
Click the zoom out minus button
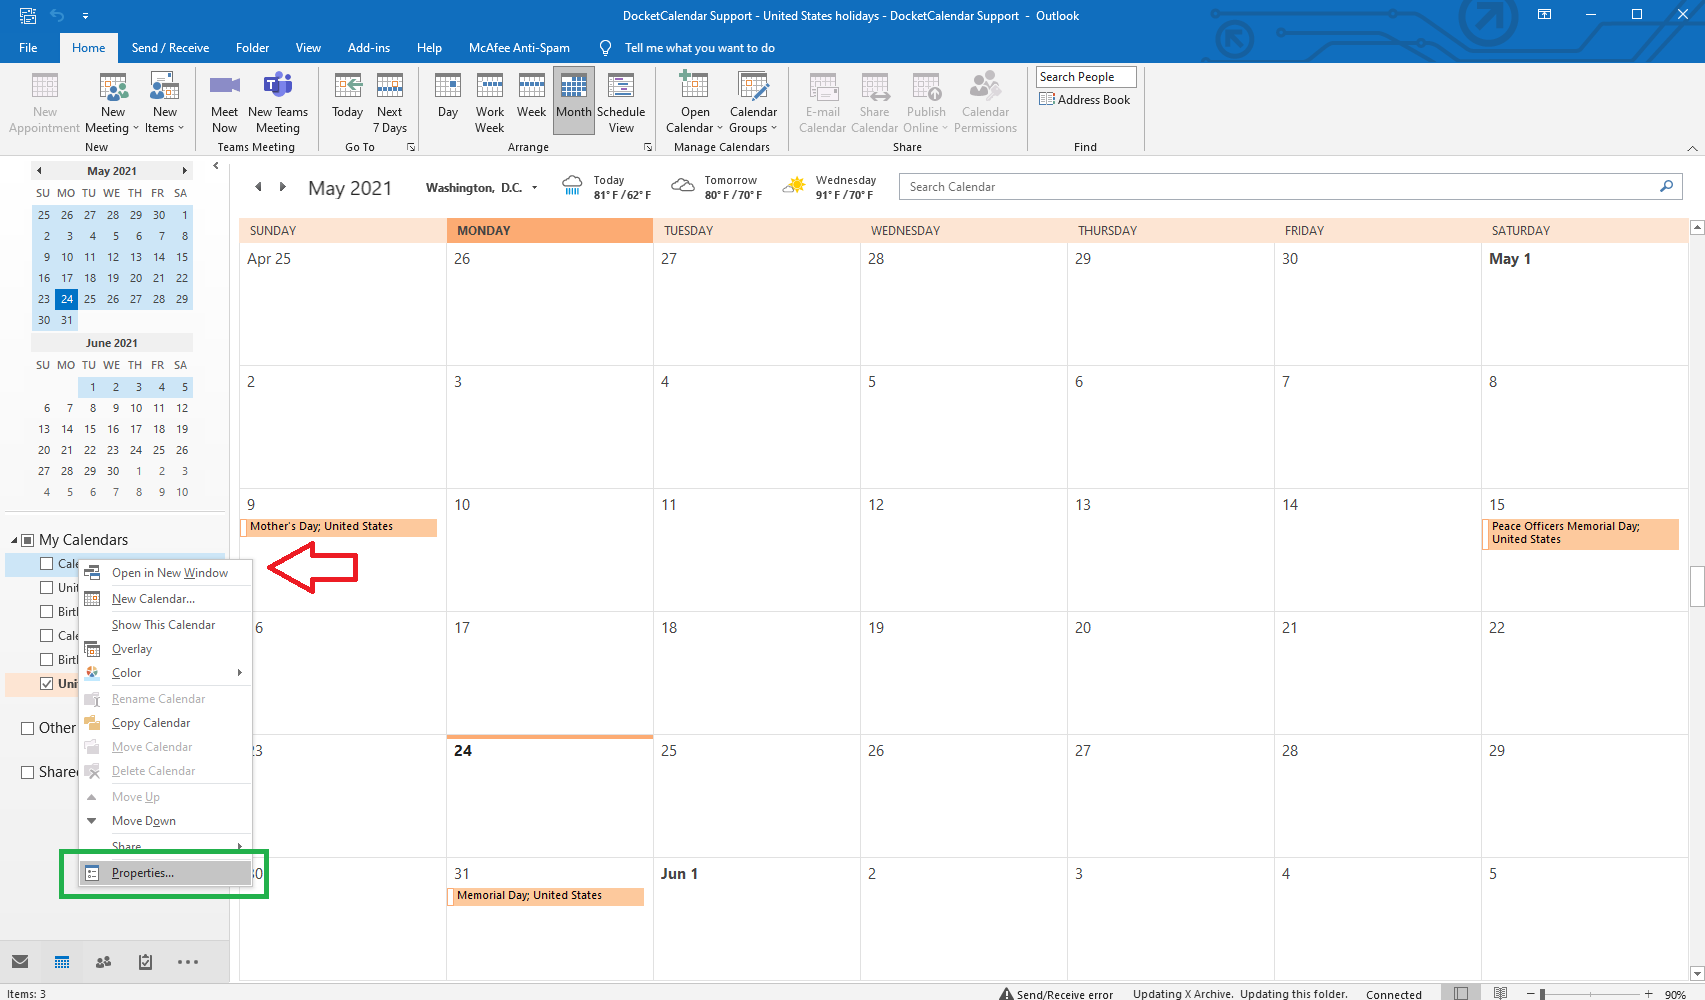point(1530,994)
